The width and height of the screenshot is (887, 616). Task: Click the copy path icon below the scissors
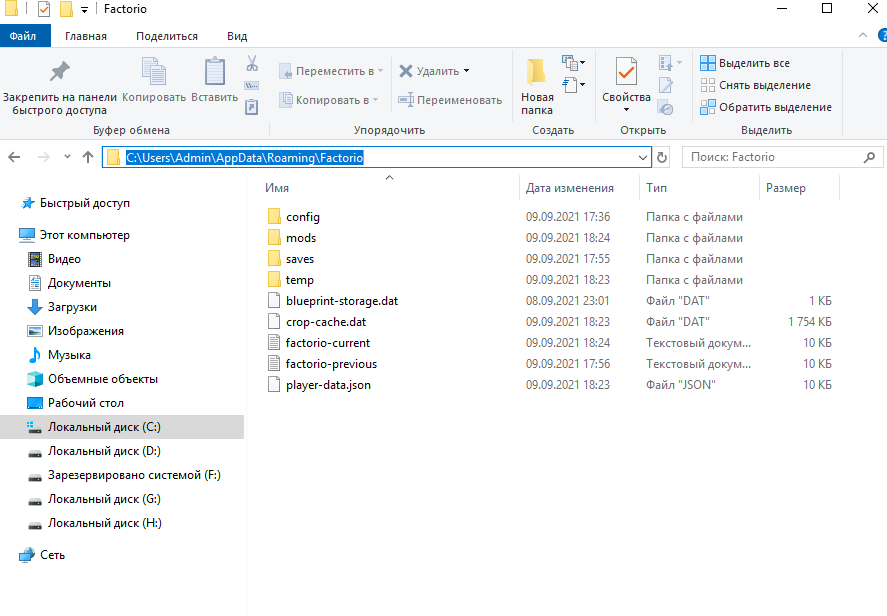252,85
